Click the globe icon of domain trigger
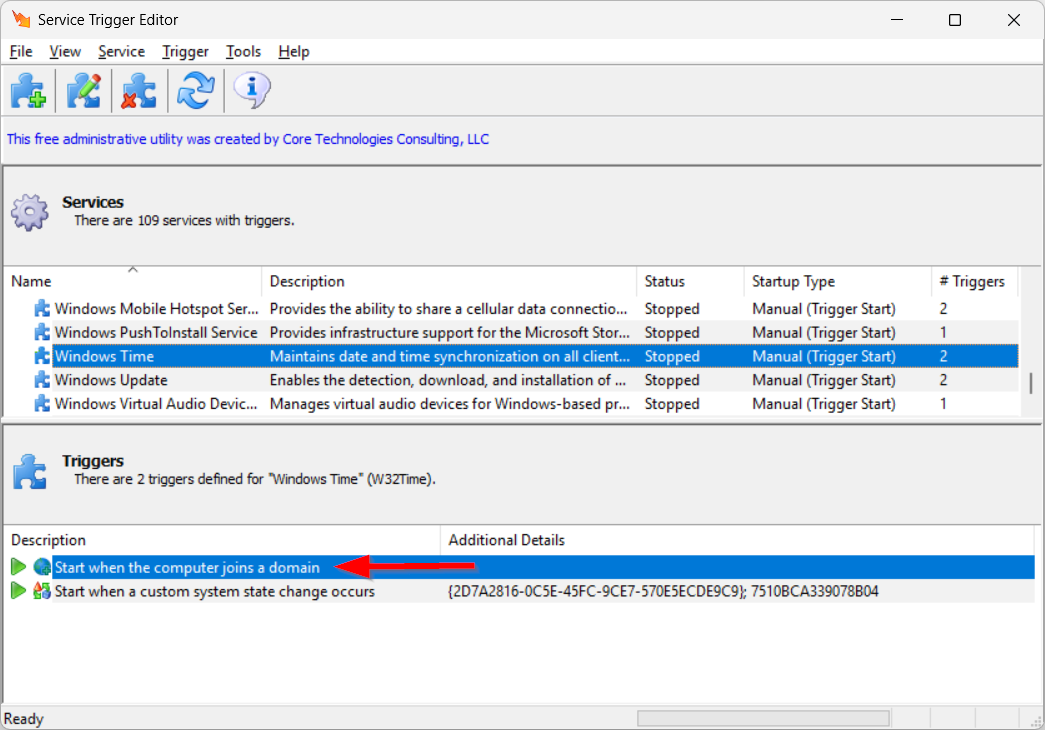Screen dimensions: 1045x730 tap(42, 567)
